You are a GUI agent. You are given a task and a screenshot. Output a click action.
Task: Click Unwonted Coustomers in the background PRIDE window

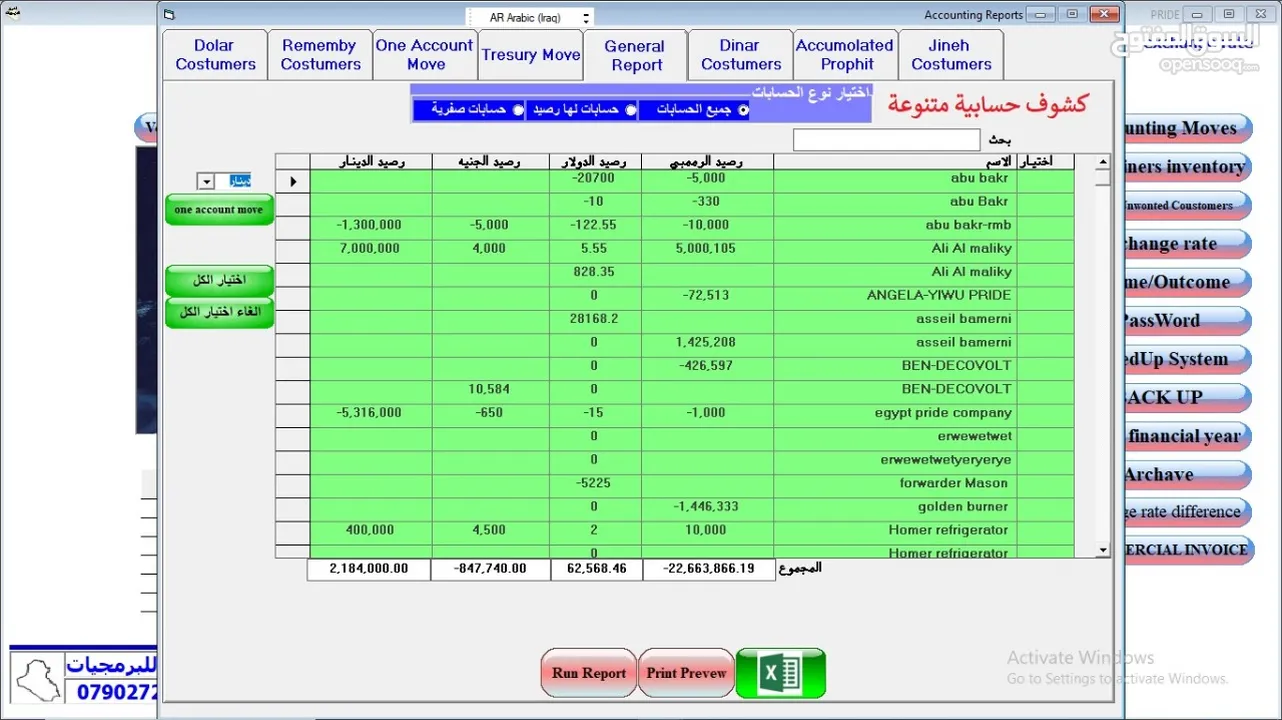1187,205
